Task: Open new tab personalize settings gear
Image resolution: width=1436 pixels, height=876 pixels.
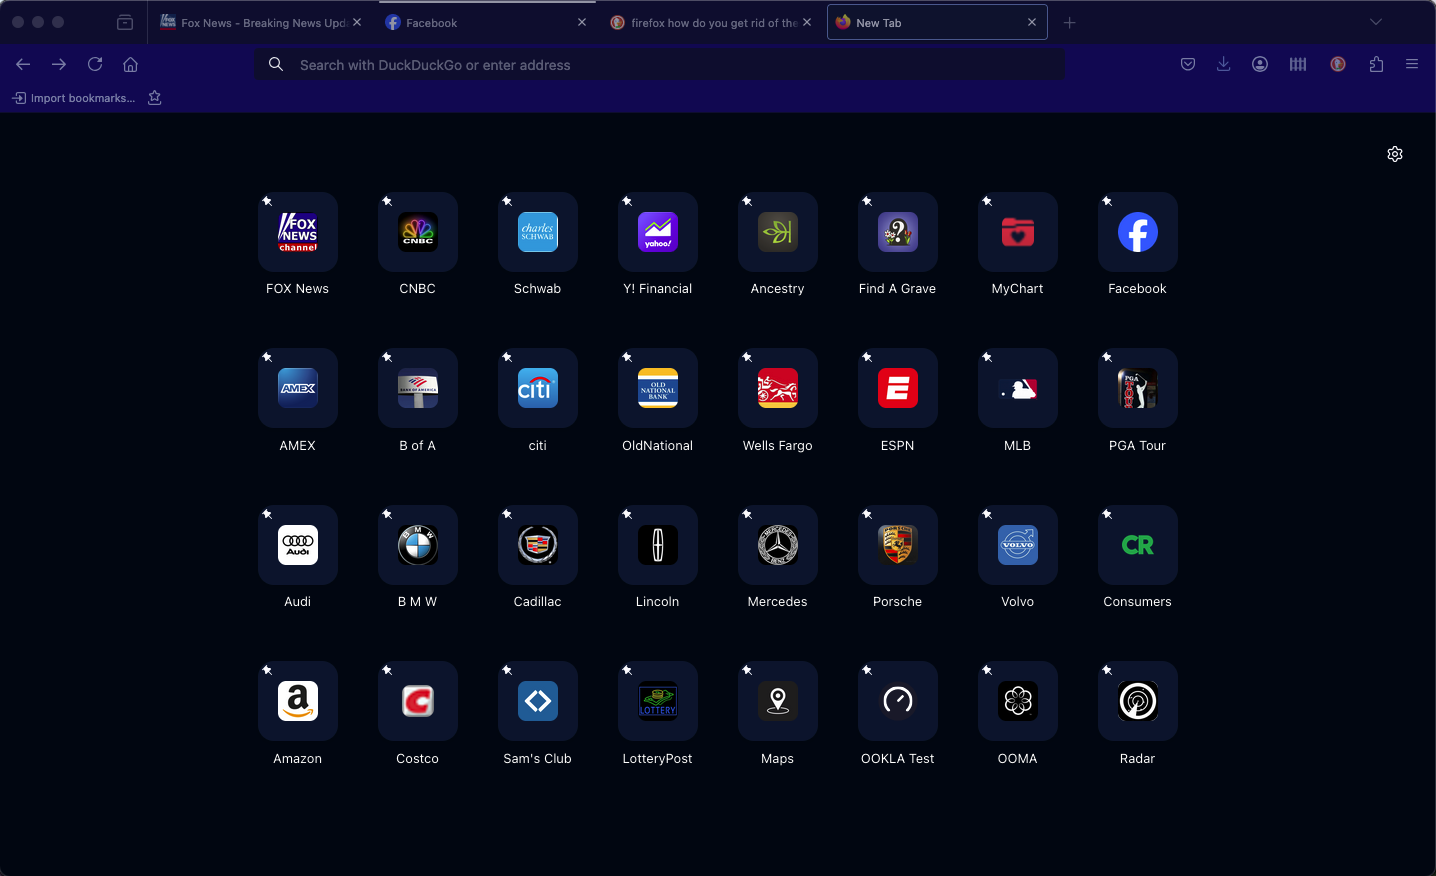Action: pos(1395,154)
